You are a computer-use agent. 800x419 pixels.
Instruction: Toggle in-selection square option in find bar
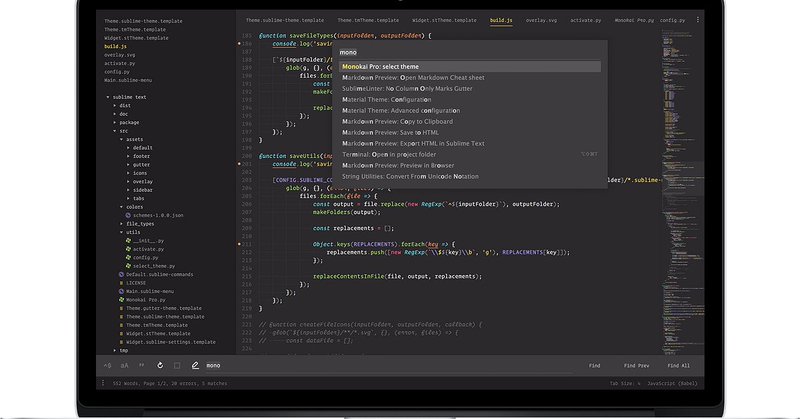(x=177, y=365)
